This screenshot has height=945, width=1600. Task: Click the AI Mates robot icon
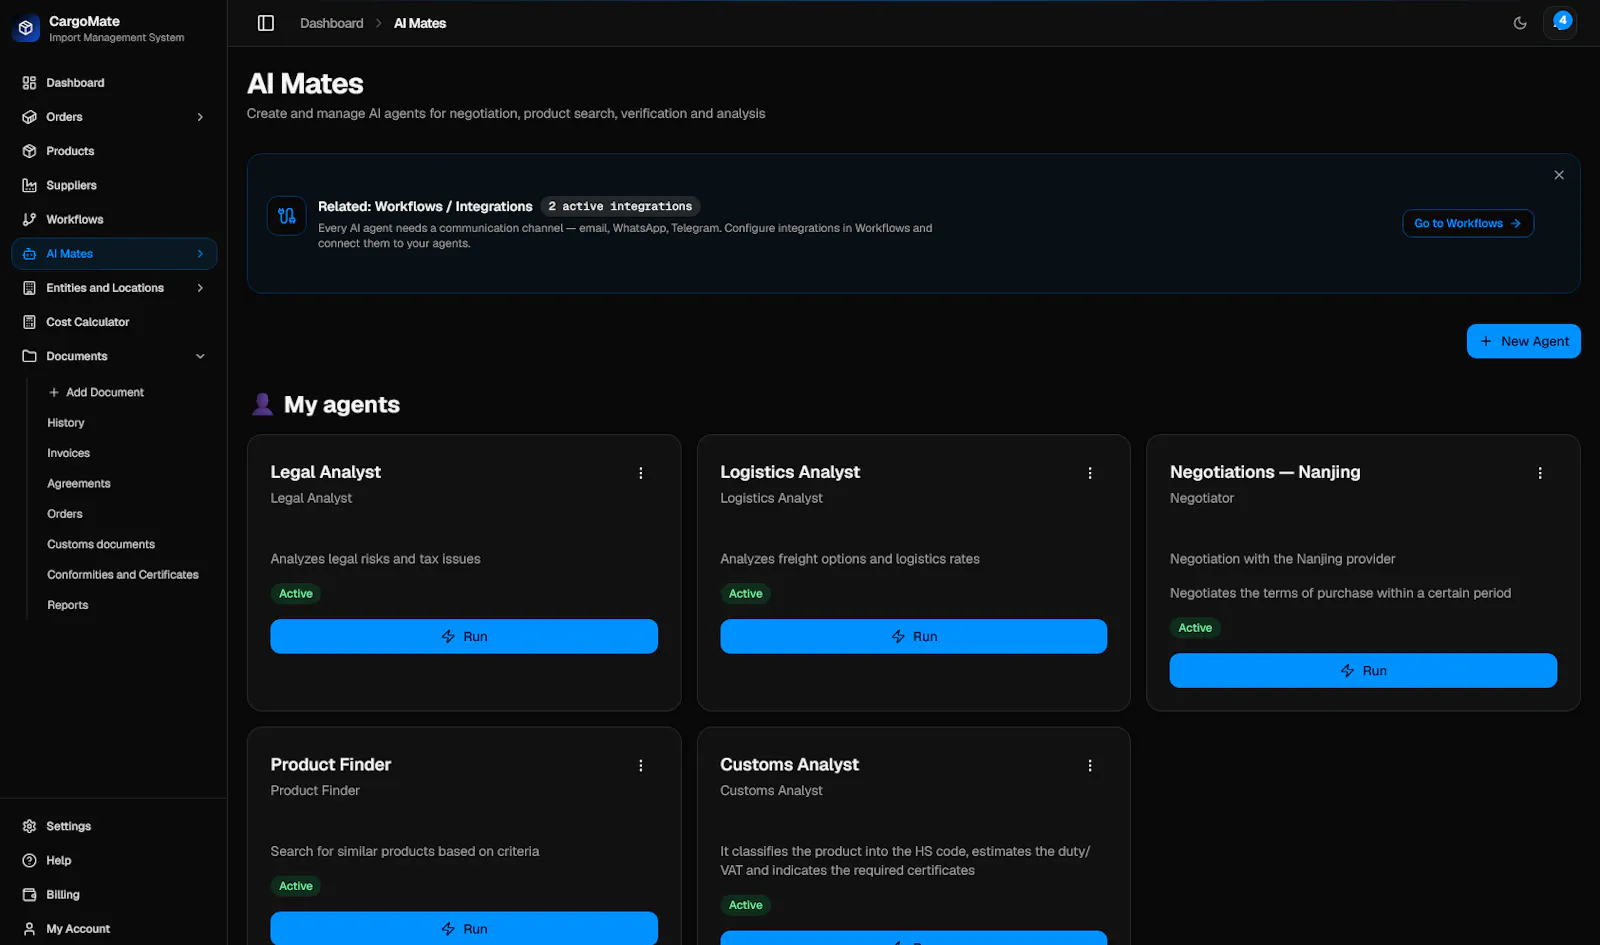pos(29,254)
